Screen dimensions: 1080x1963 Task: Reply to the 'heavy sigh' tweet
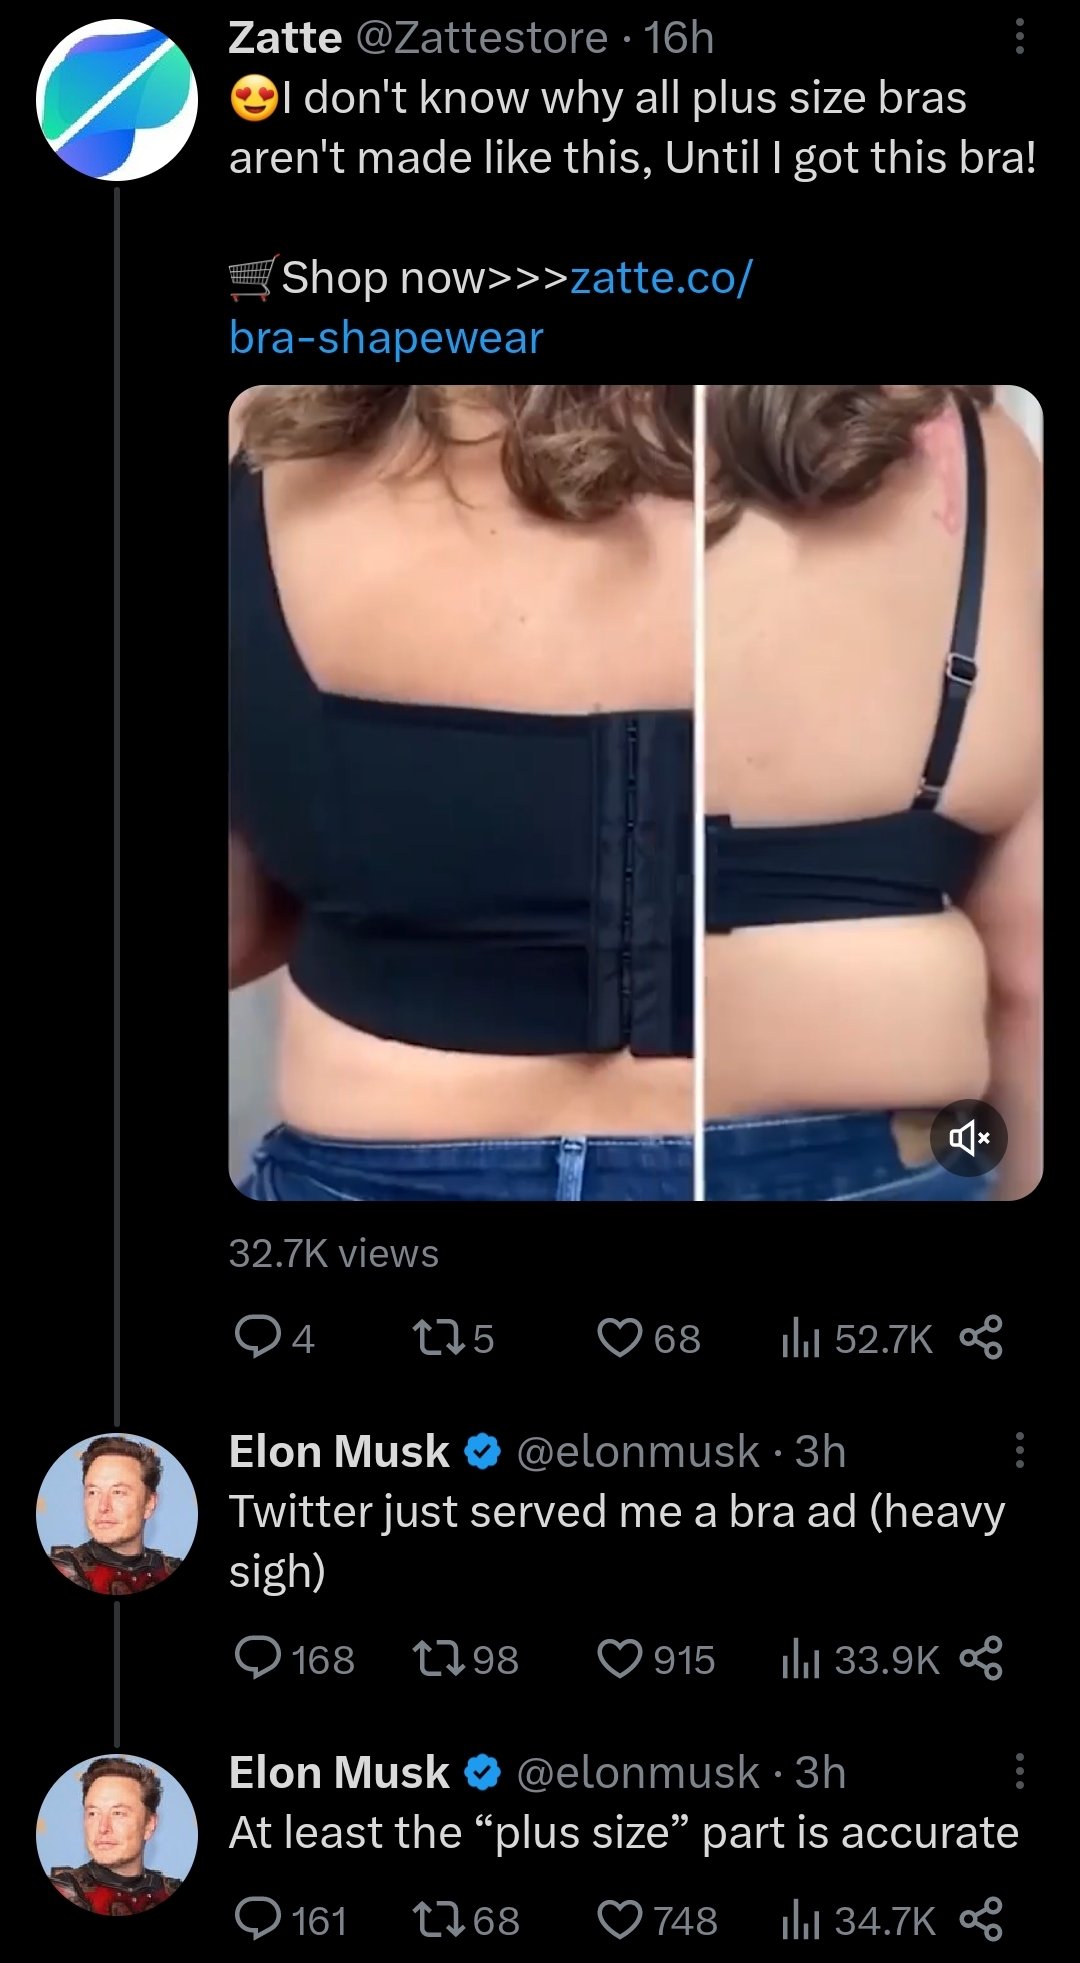coord(257,1659)
